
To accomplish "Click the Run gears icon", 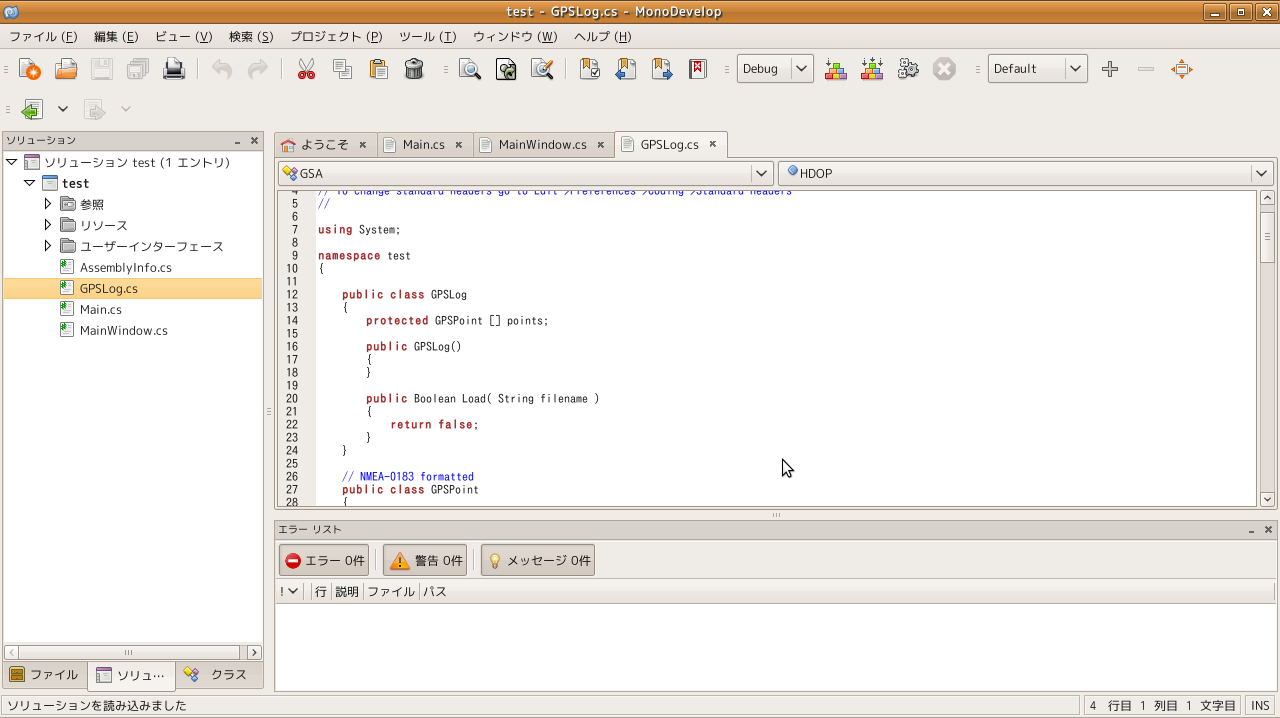I will click(x=908, y=69).
